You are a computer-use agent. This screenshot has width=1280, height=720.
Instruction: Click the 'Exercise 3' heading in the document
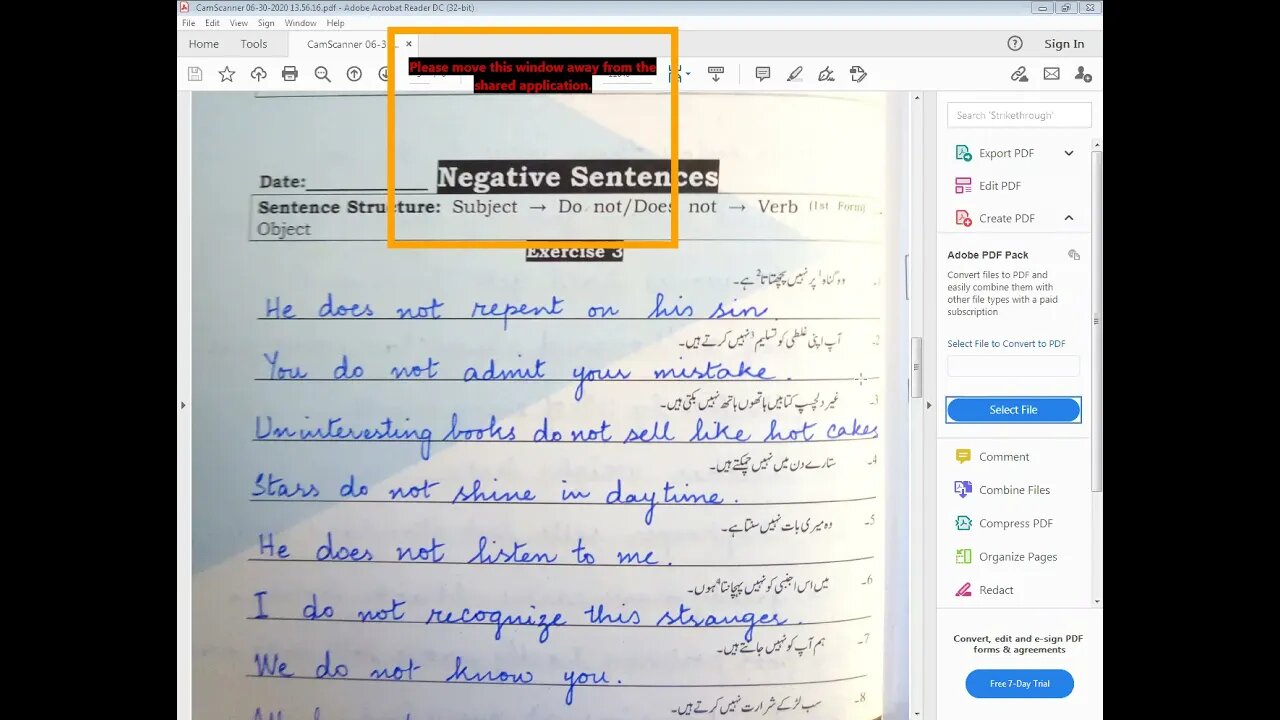pos(575,252)
